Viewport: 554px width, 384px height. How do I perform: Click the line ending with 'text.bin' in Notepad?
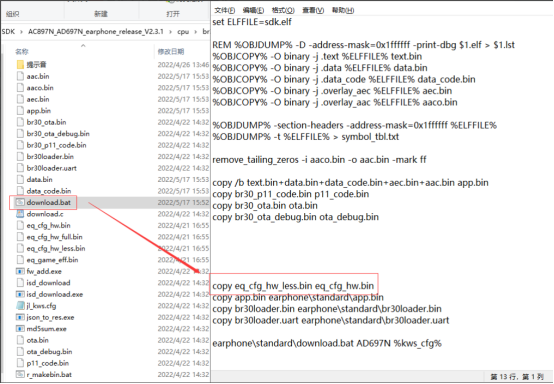coord(317,56)
